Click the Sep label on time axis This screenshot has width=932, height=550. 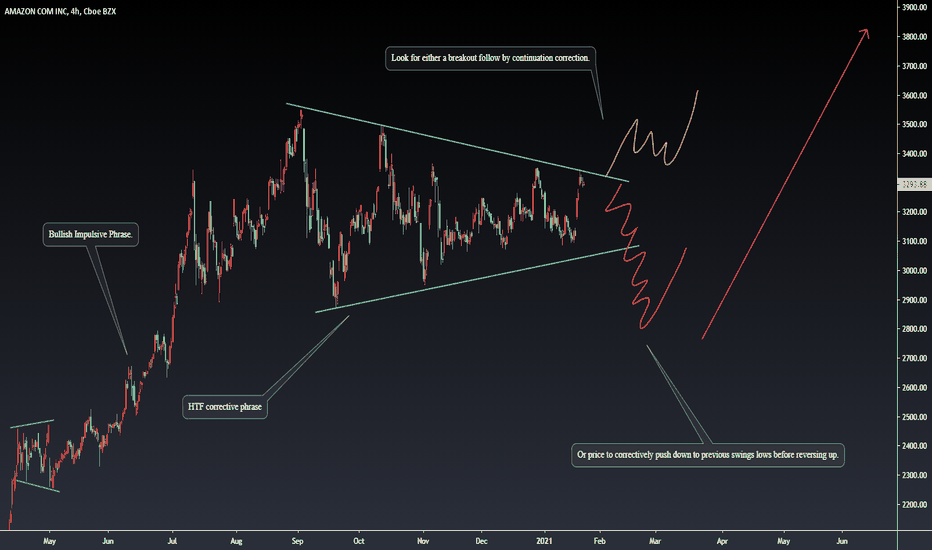(x=298, y=541)
